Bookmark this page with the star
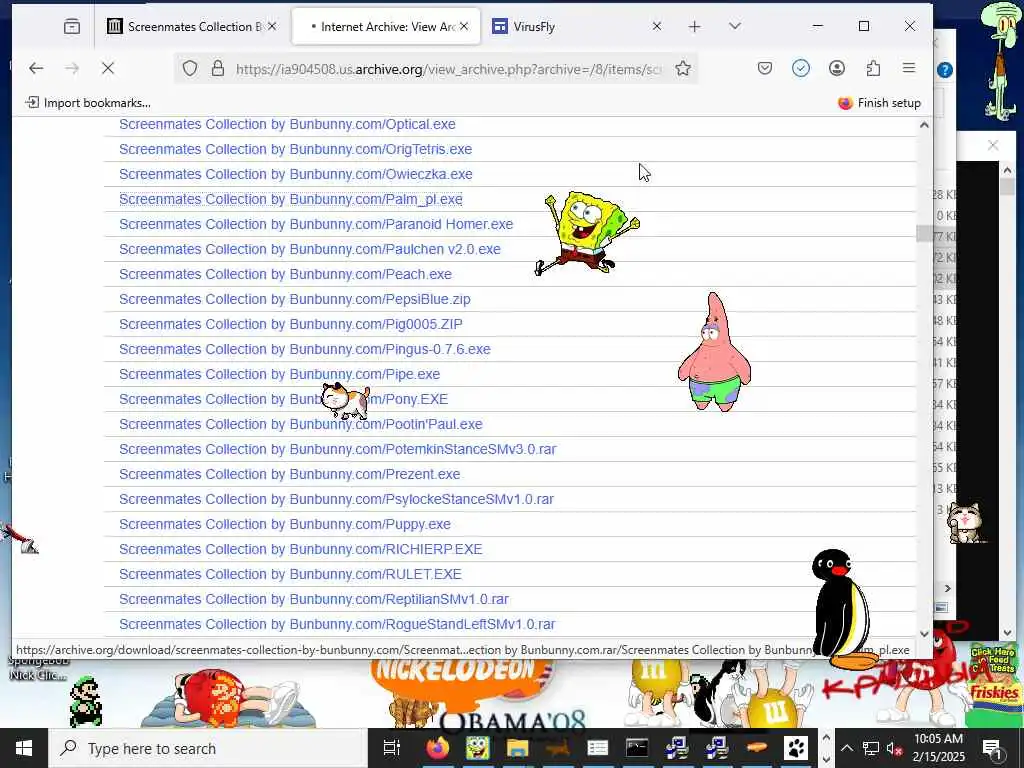The image size is (1024, 768). click(683, 69)
